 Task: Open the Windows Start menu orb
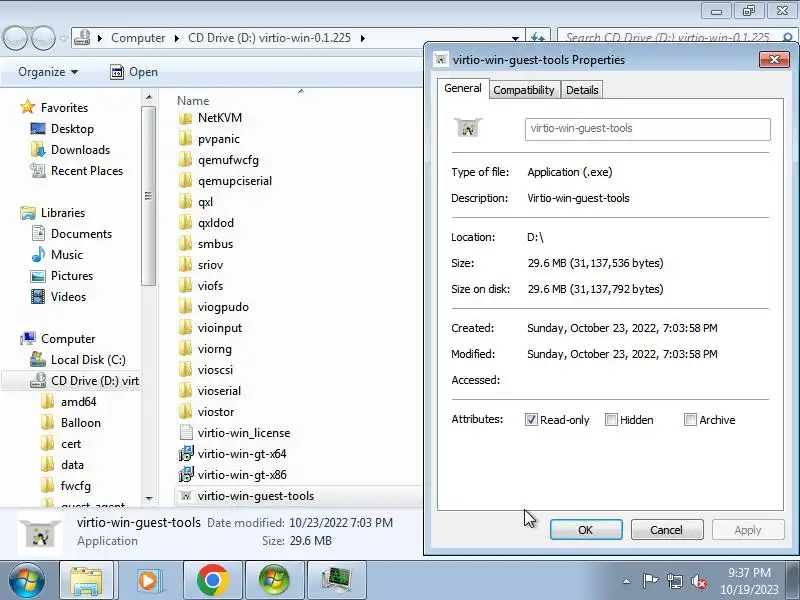tap(27, 580)
